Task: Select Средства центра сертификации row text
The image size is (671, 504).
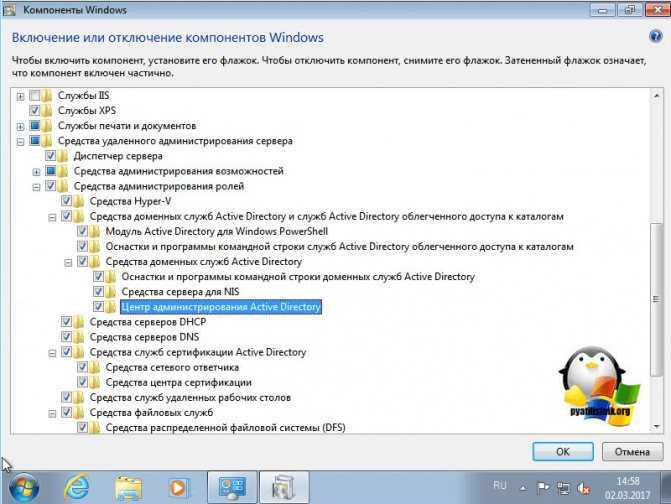Action: pos(178,382)
